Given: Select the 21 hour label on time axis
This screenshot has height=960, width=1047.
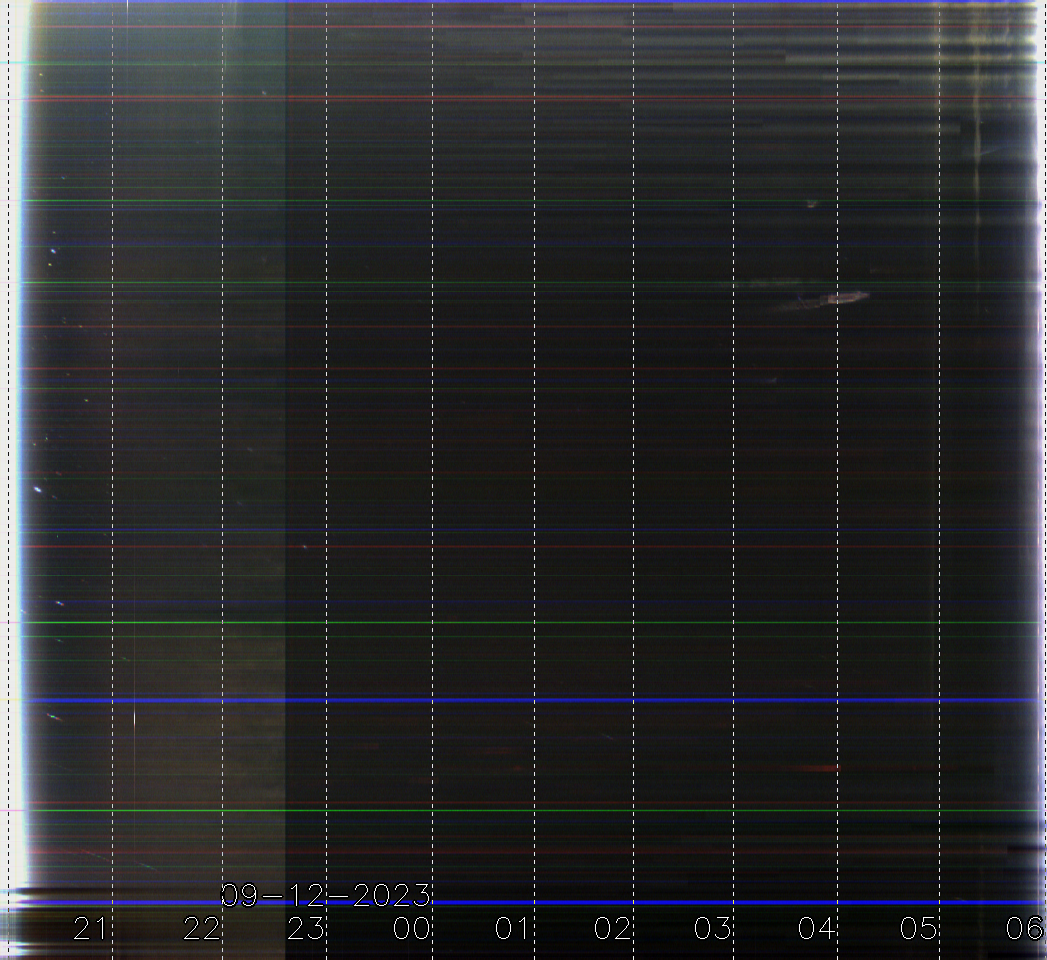Looking at the screenshot, I should pos(89,929).
